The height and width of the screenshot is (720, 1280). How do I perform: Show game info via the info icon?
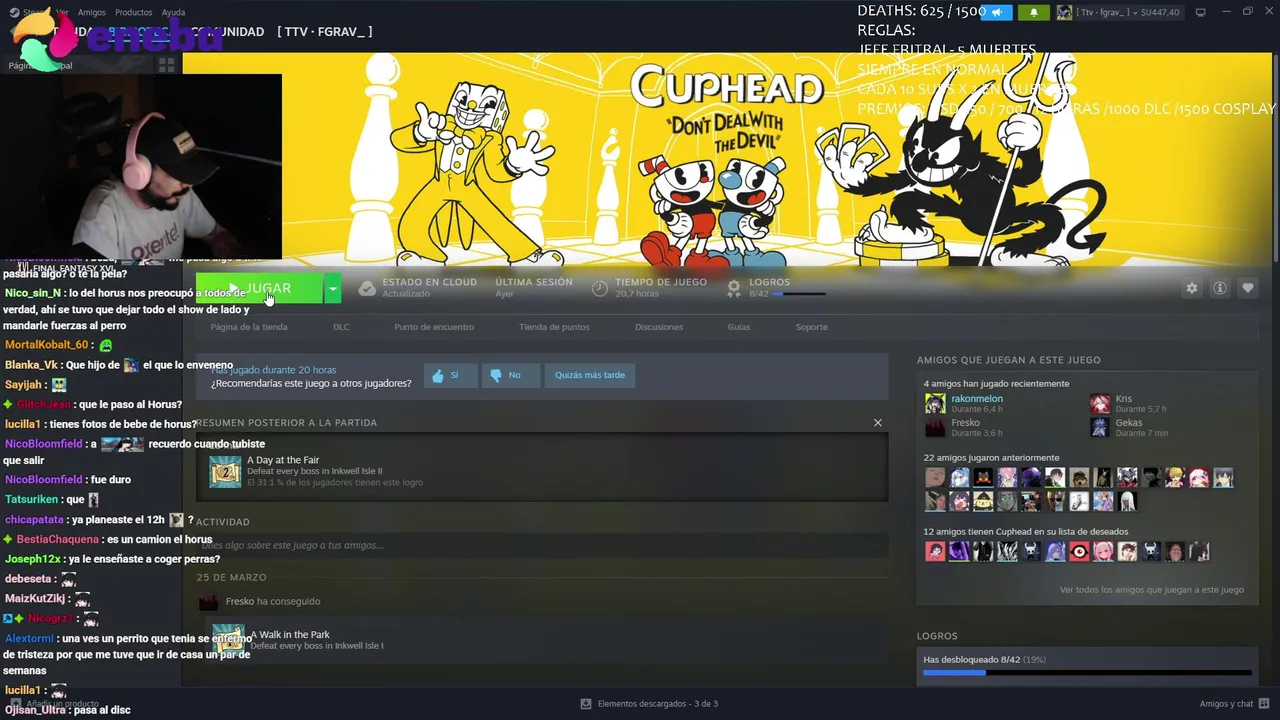coord(1219,288)
